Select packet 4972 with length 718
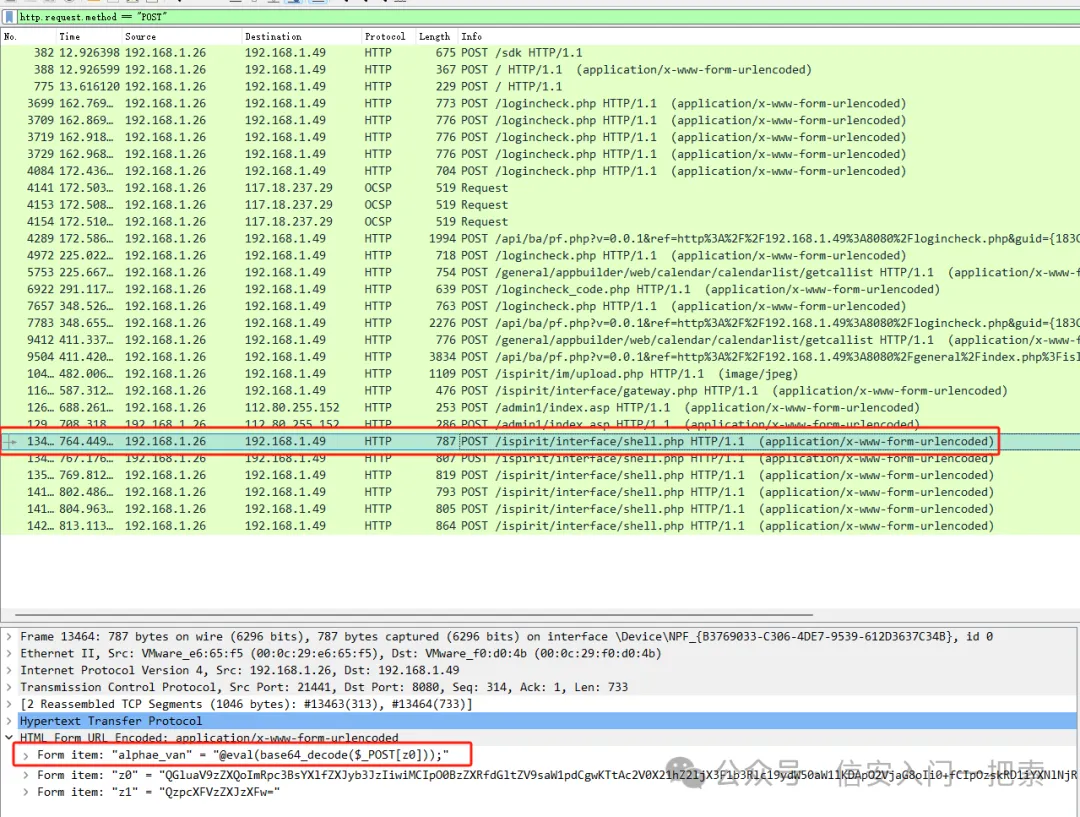Viewport: 1080px width, 817px height. (540, 255)
